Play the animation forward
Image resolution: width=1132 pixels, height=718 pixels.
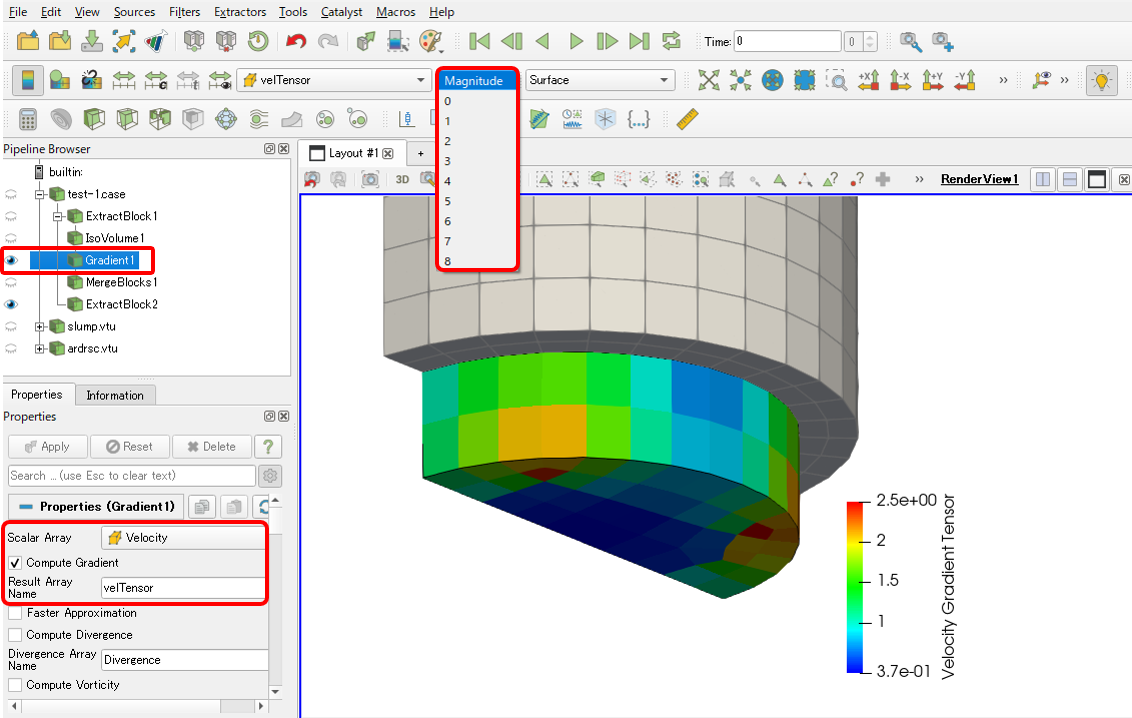pyautogui.click(x=575, y=41)
